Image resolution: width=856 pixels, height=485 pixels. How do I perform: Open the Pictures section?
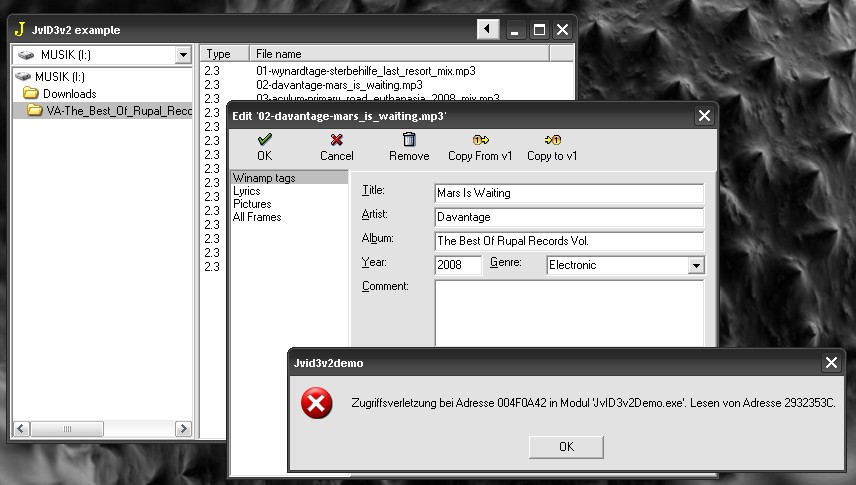252,204
